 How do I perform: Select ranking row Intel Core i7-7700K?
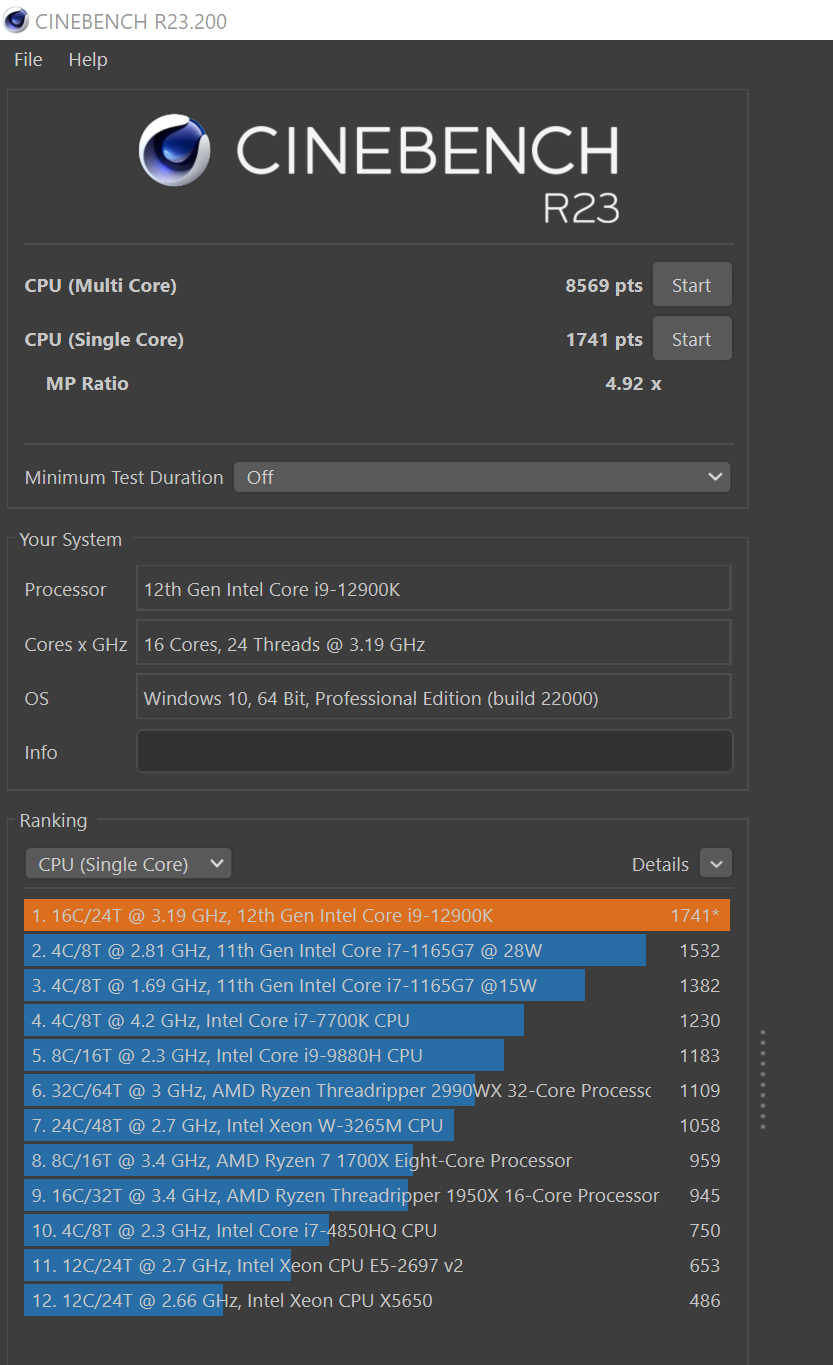pyautogui.click(x=377, y=1020)
